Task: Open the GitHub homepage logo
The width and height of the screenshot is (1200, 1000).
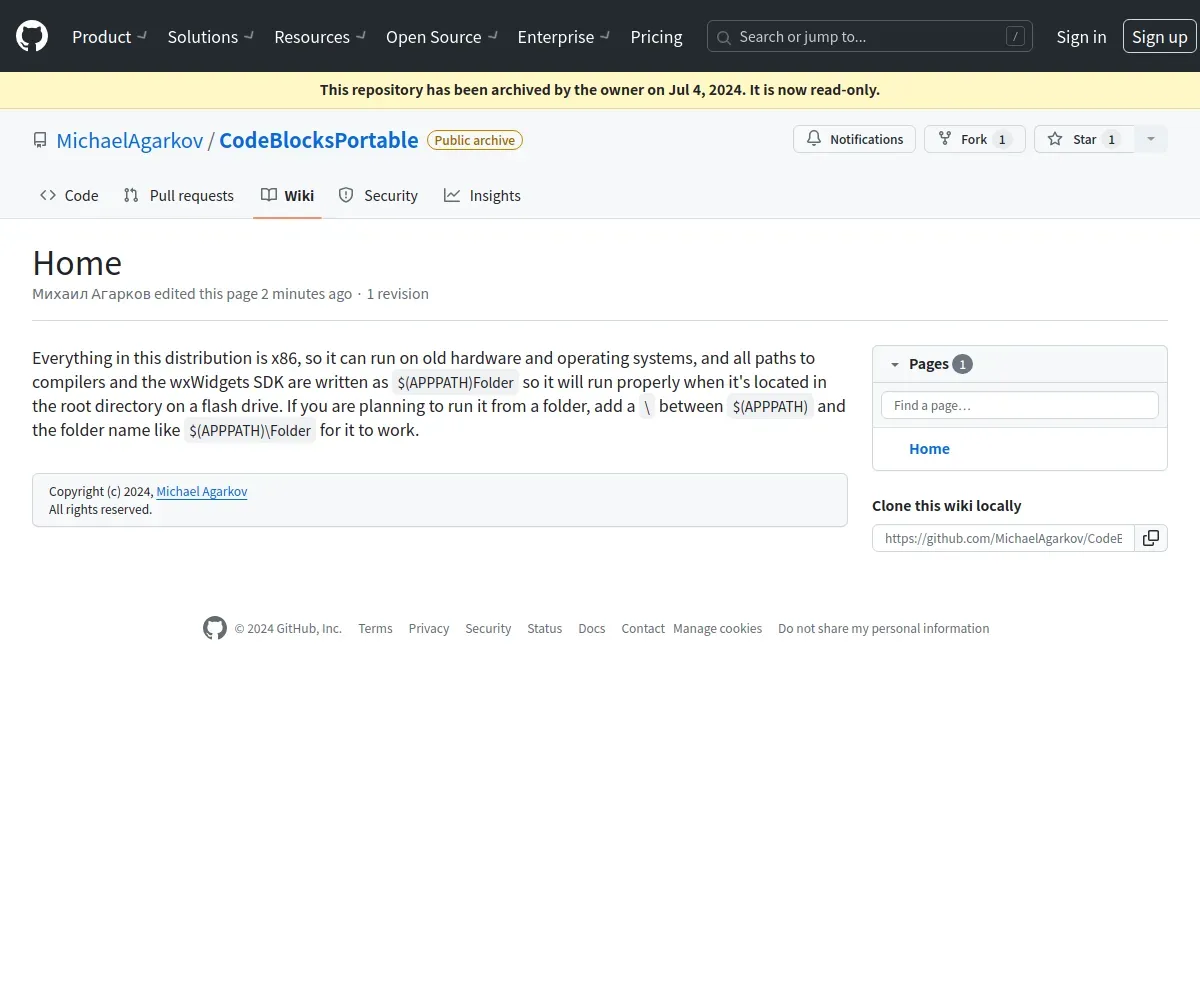Action: coord(32,36)
